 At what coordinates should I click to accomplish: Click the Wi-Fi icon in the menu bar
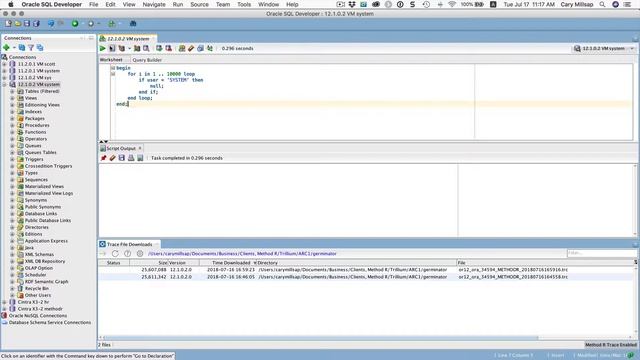pyautogui.click(x=452, y=4)
